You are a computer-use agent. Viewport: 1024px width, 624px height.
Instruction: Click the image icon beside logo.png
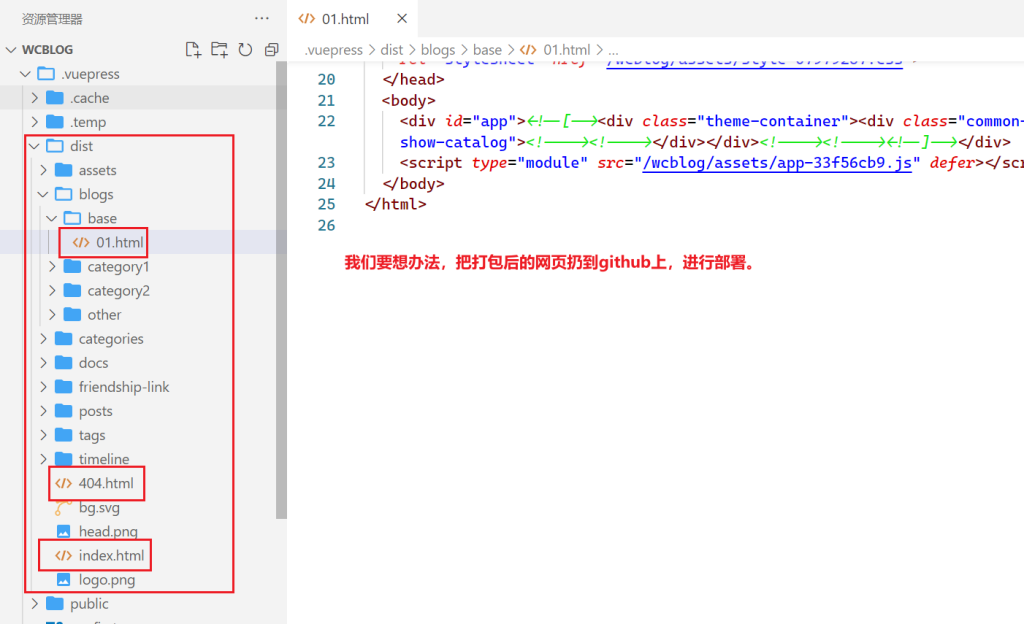tap(63, 580)
